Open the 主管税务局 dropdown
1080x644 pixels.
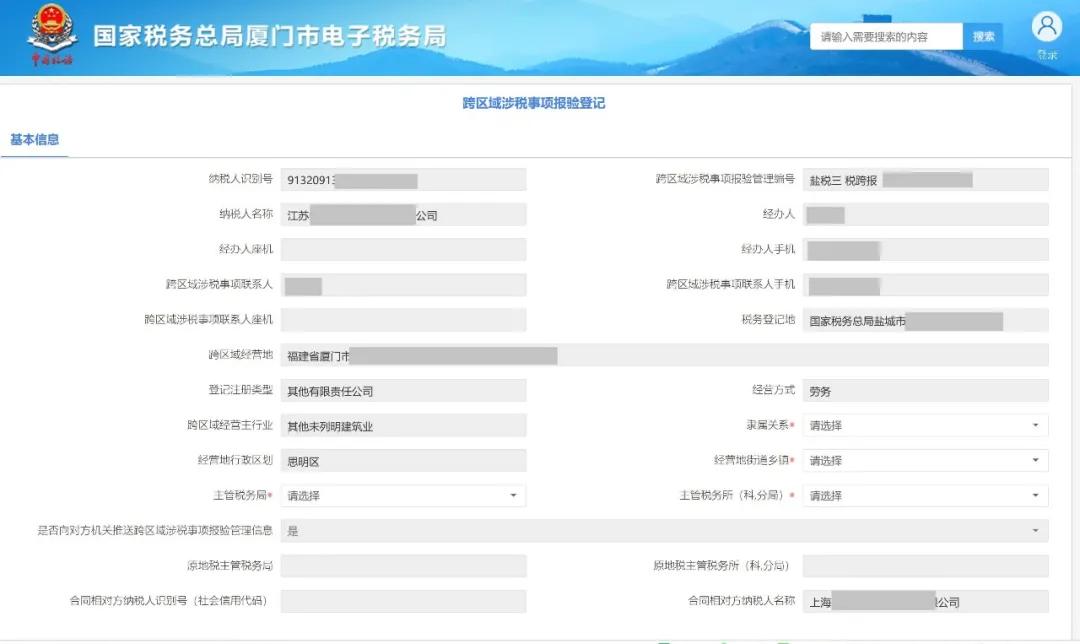(403, 495)
